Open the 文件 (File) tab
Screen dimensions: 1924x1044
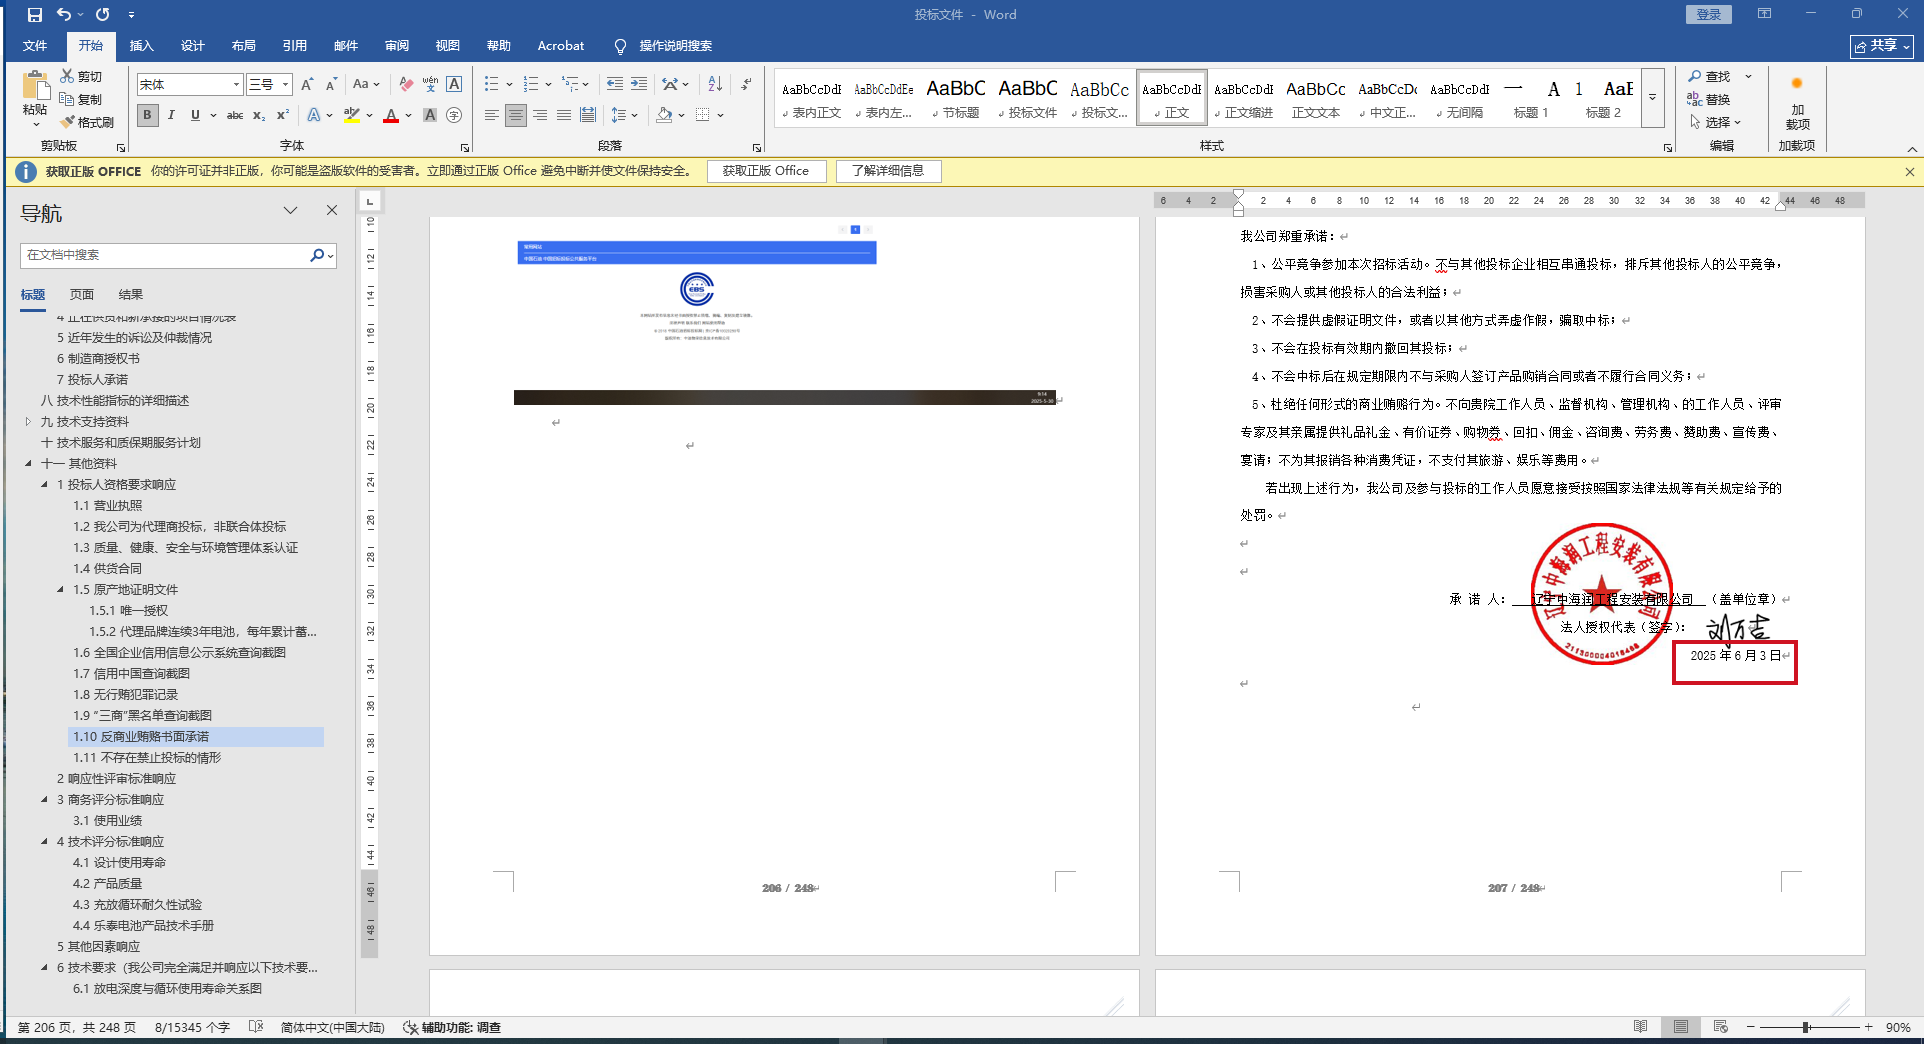point(35,46)
